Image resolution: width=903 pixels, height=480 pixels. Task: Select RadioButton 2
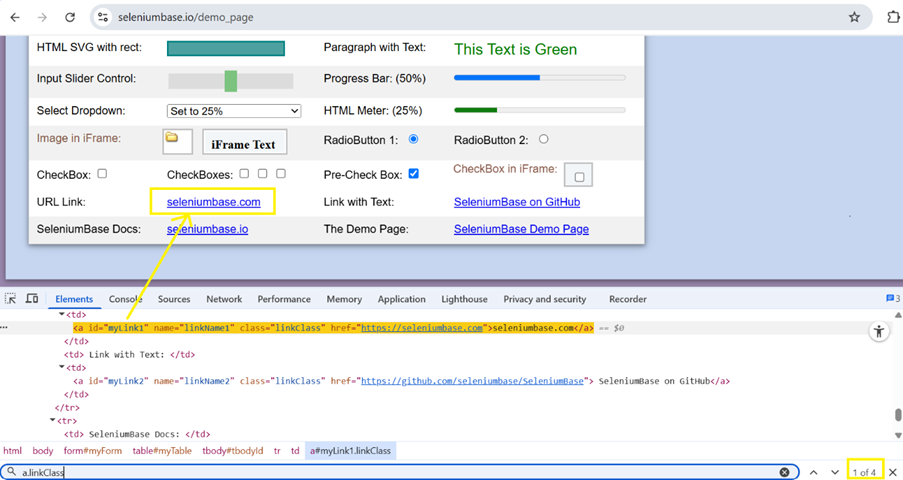click(x=544, y=139)
